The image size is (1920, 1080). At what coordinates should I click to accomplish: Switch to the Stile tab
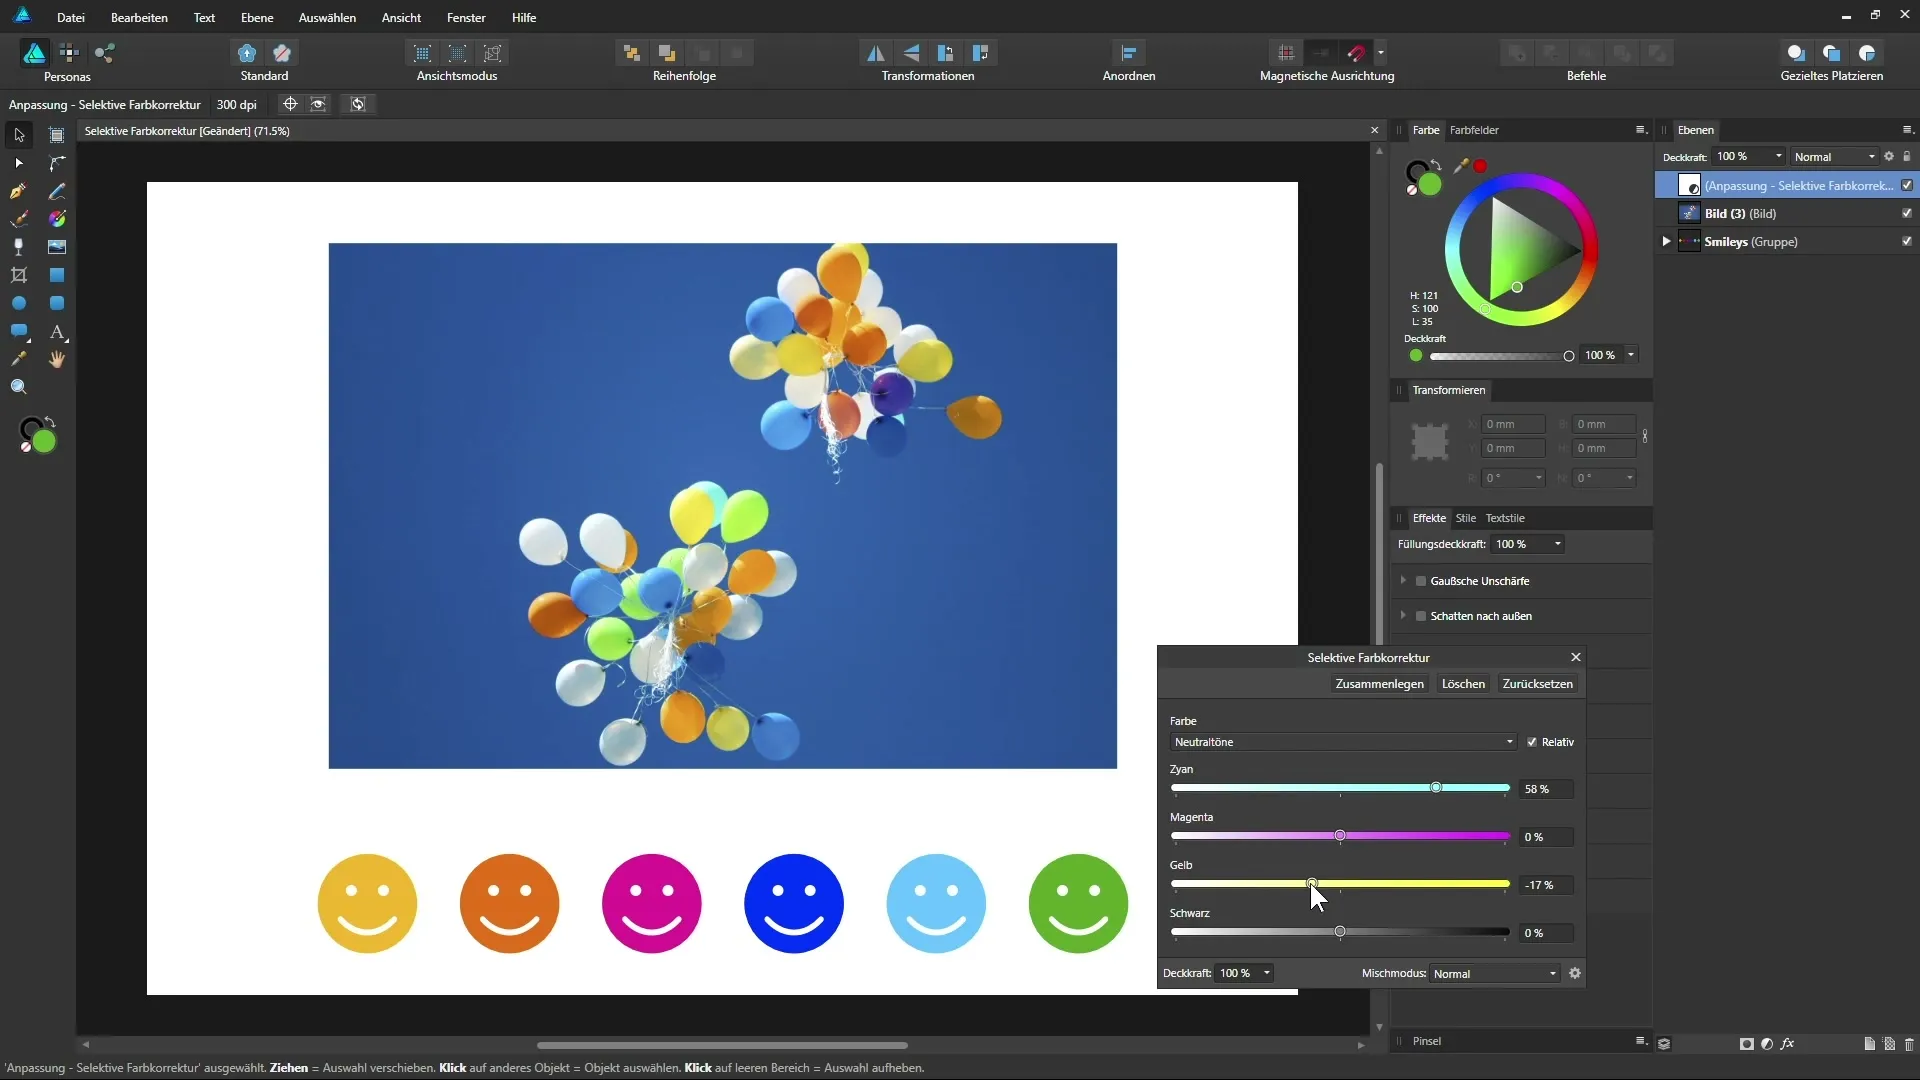1466,518
